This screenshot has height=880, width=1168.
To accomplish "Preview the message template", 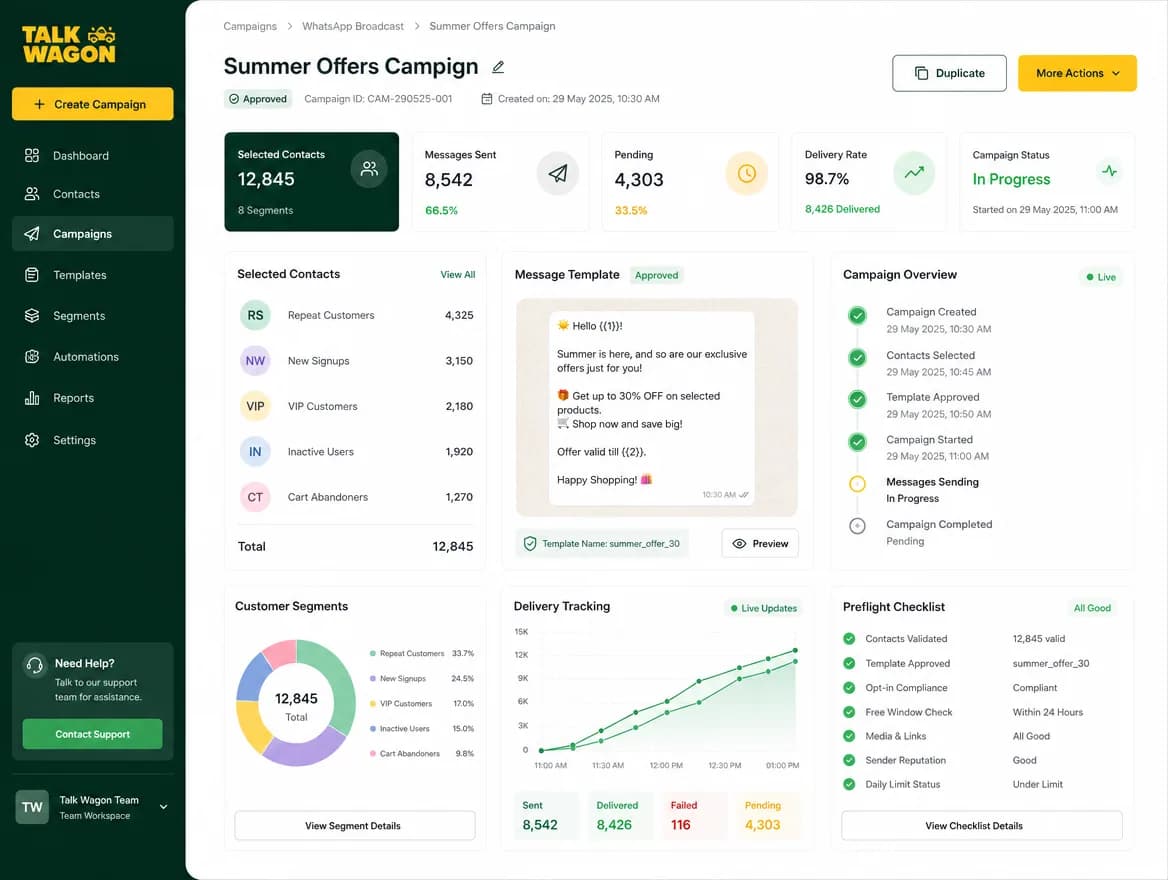I will coord(760,544).
